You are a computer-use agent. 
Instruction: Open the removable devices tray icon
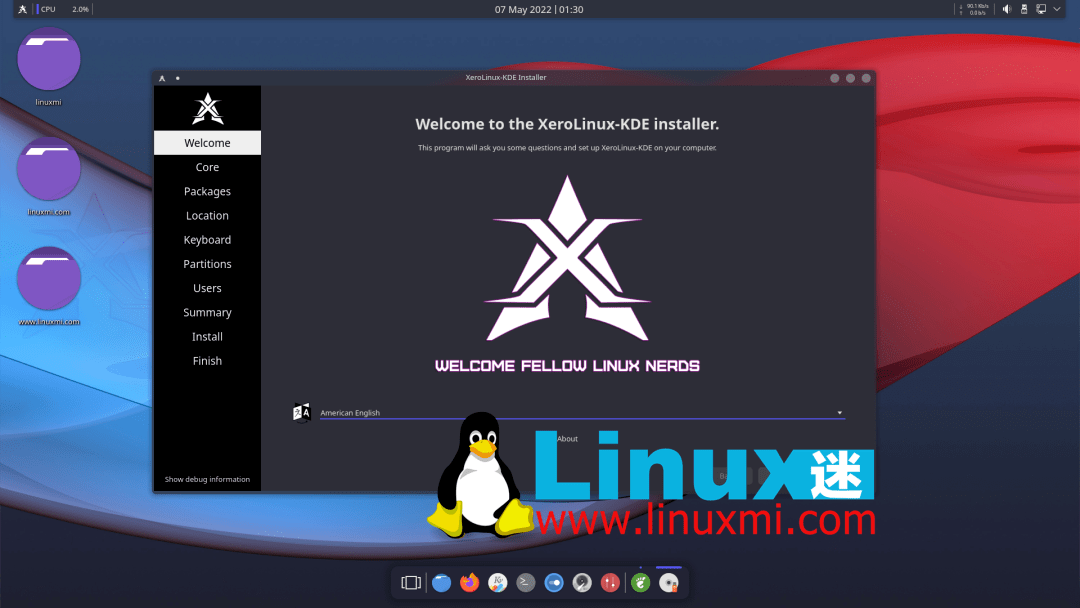[1024, 10]
